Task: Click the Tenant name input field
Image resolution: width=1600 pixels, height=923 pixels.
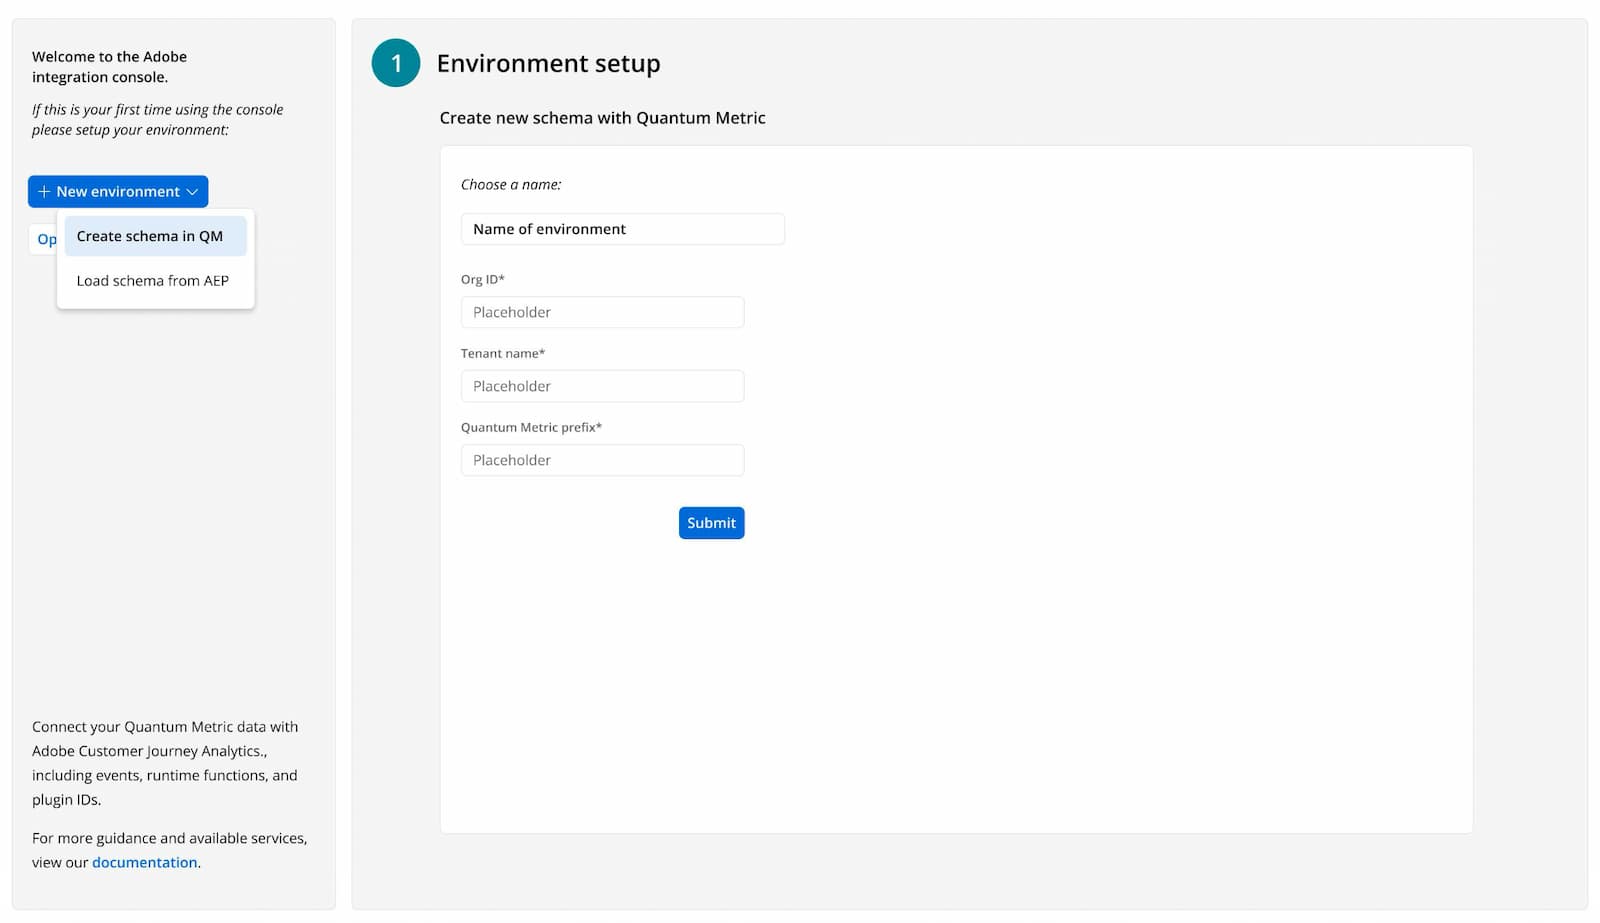Action: pyautogui.click(x=602, y=386)
